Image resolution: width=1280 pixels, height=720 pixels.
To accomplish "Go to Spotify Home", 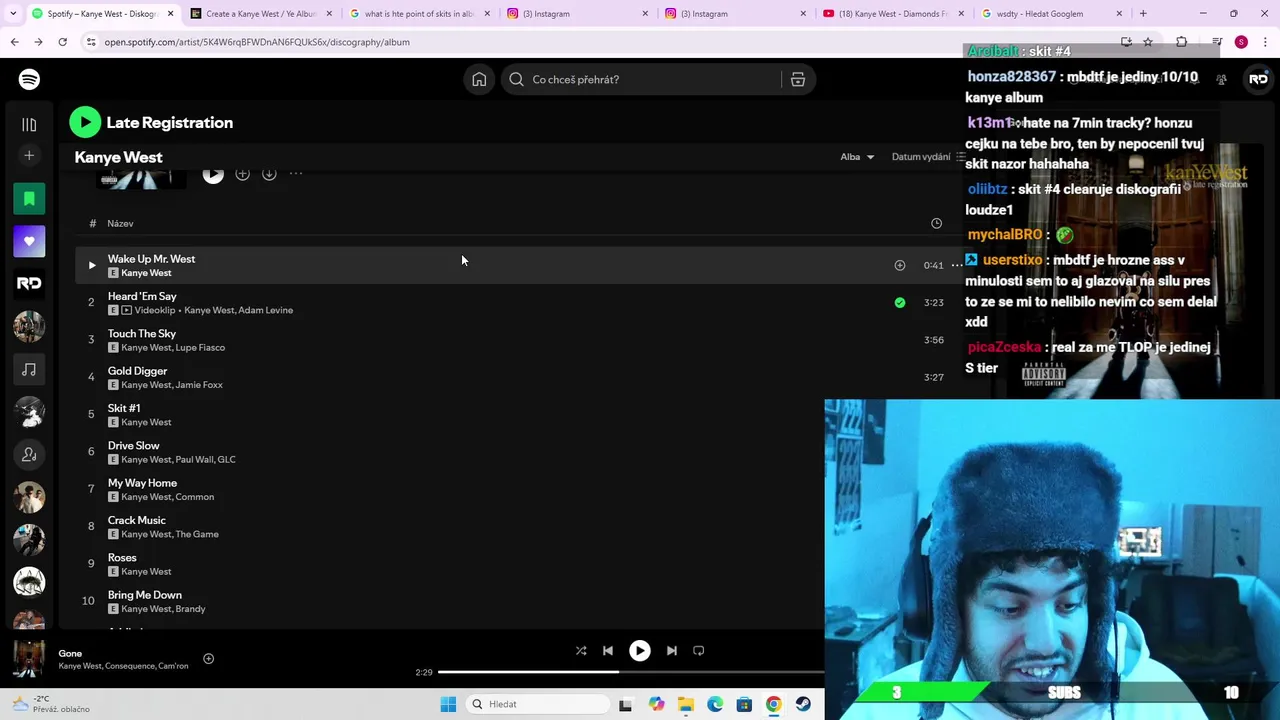I will 479,79.
